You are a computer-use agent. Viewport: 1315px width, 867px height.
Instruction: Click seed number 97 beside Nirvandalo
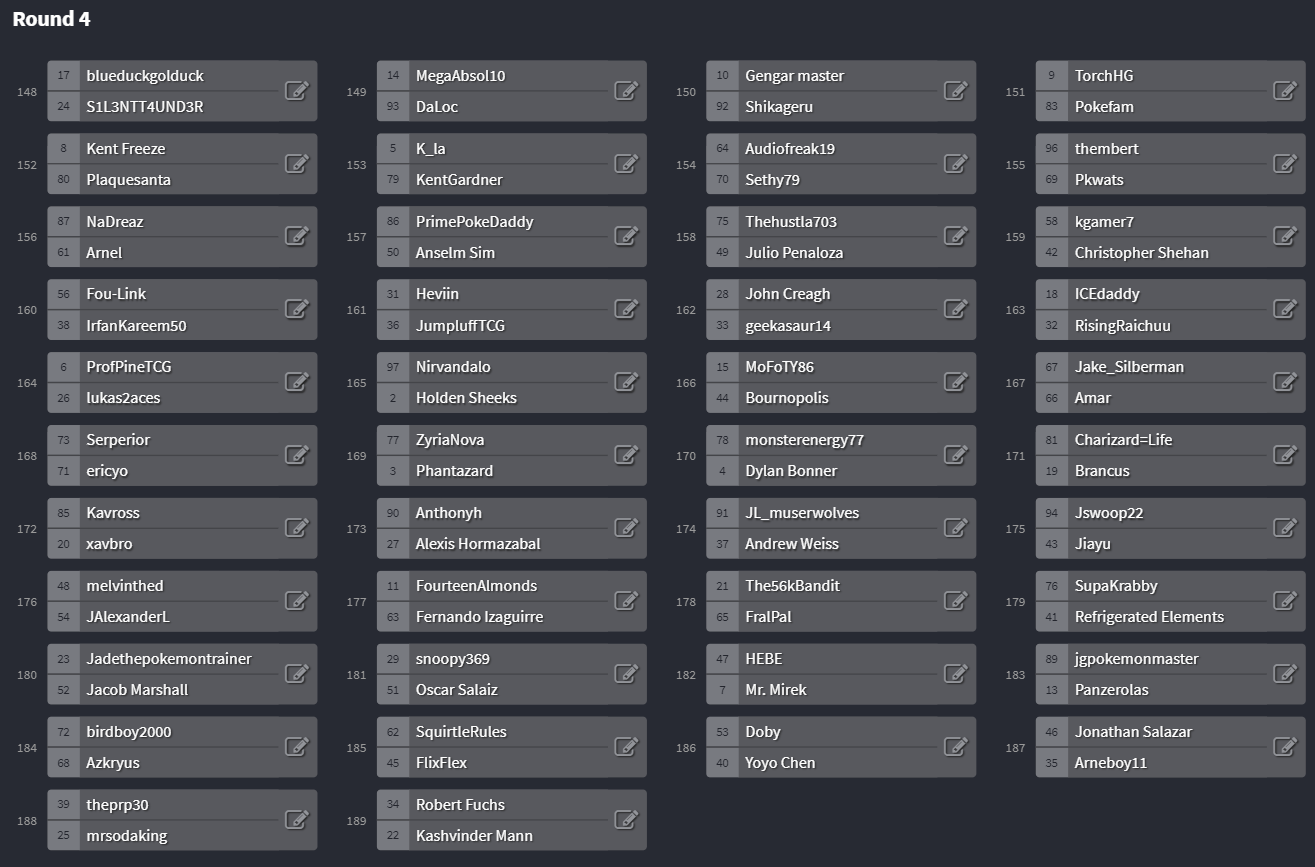click(393, 367)
